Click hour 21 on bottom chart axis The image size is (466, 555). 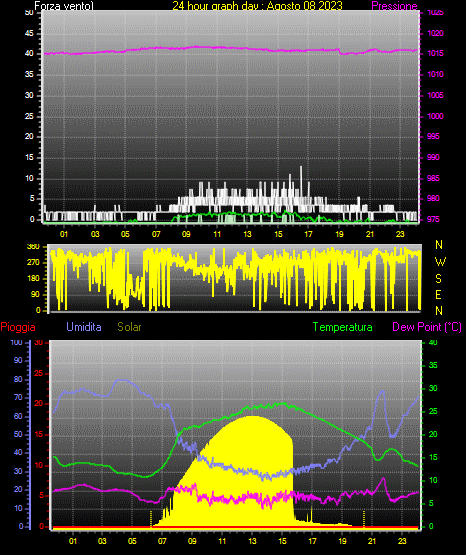point(372,541)
